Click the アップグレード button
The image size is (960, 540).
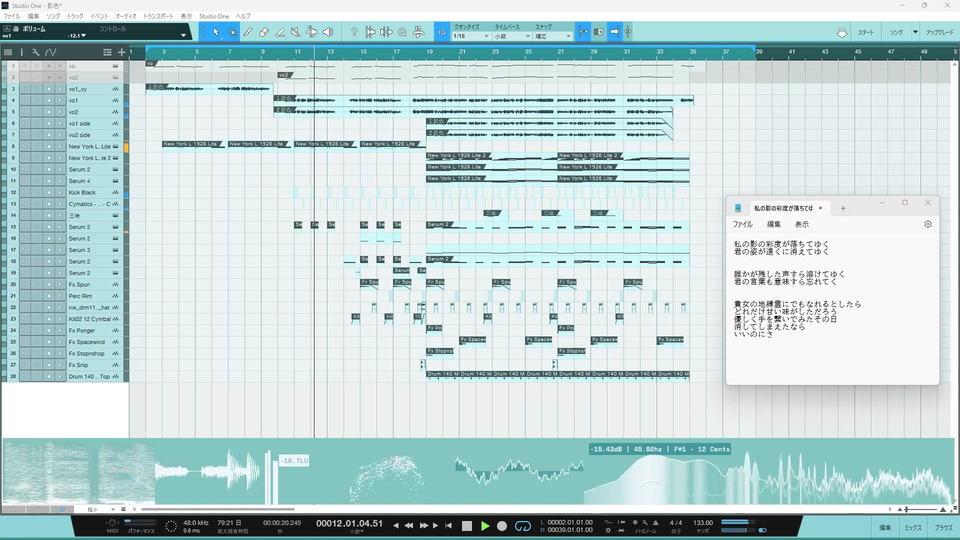click(x=939, y=32)
